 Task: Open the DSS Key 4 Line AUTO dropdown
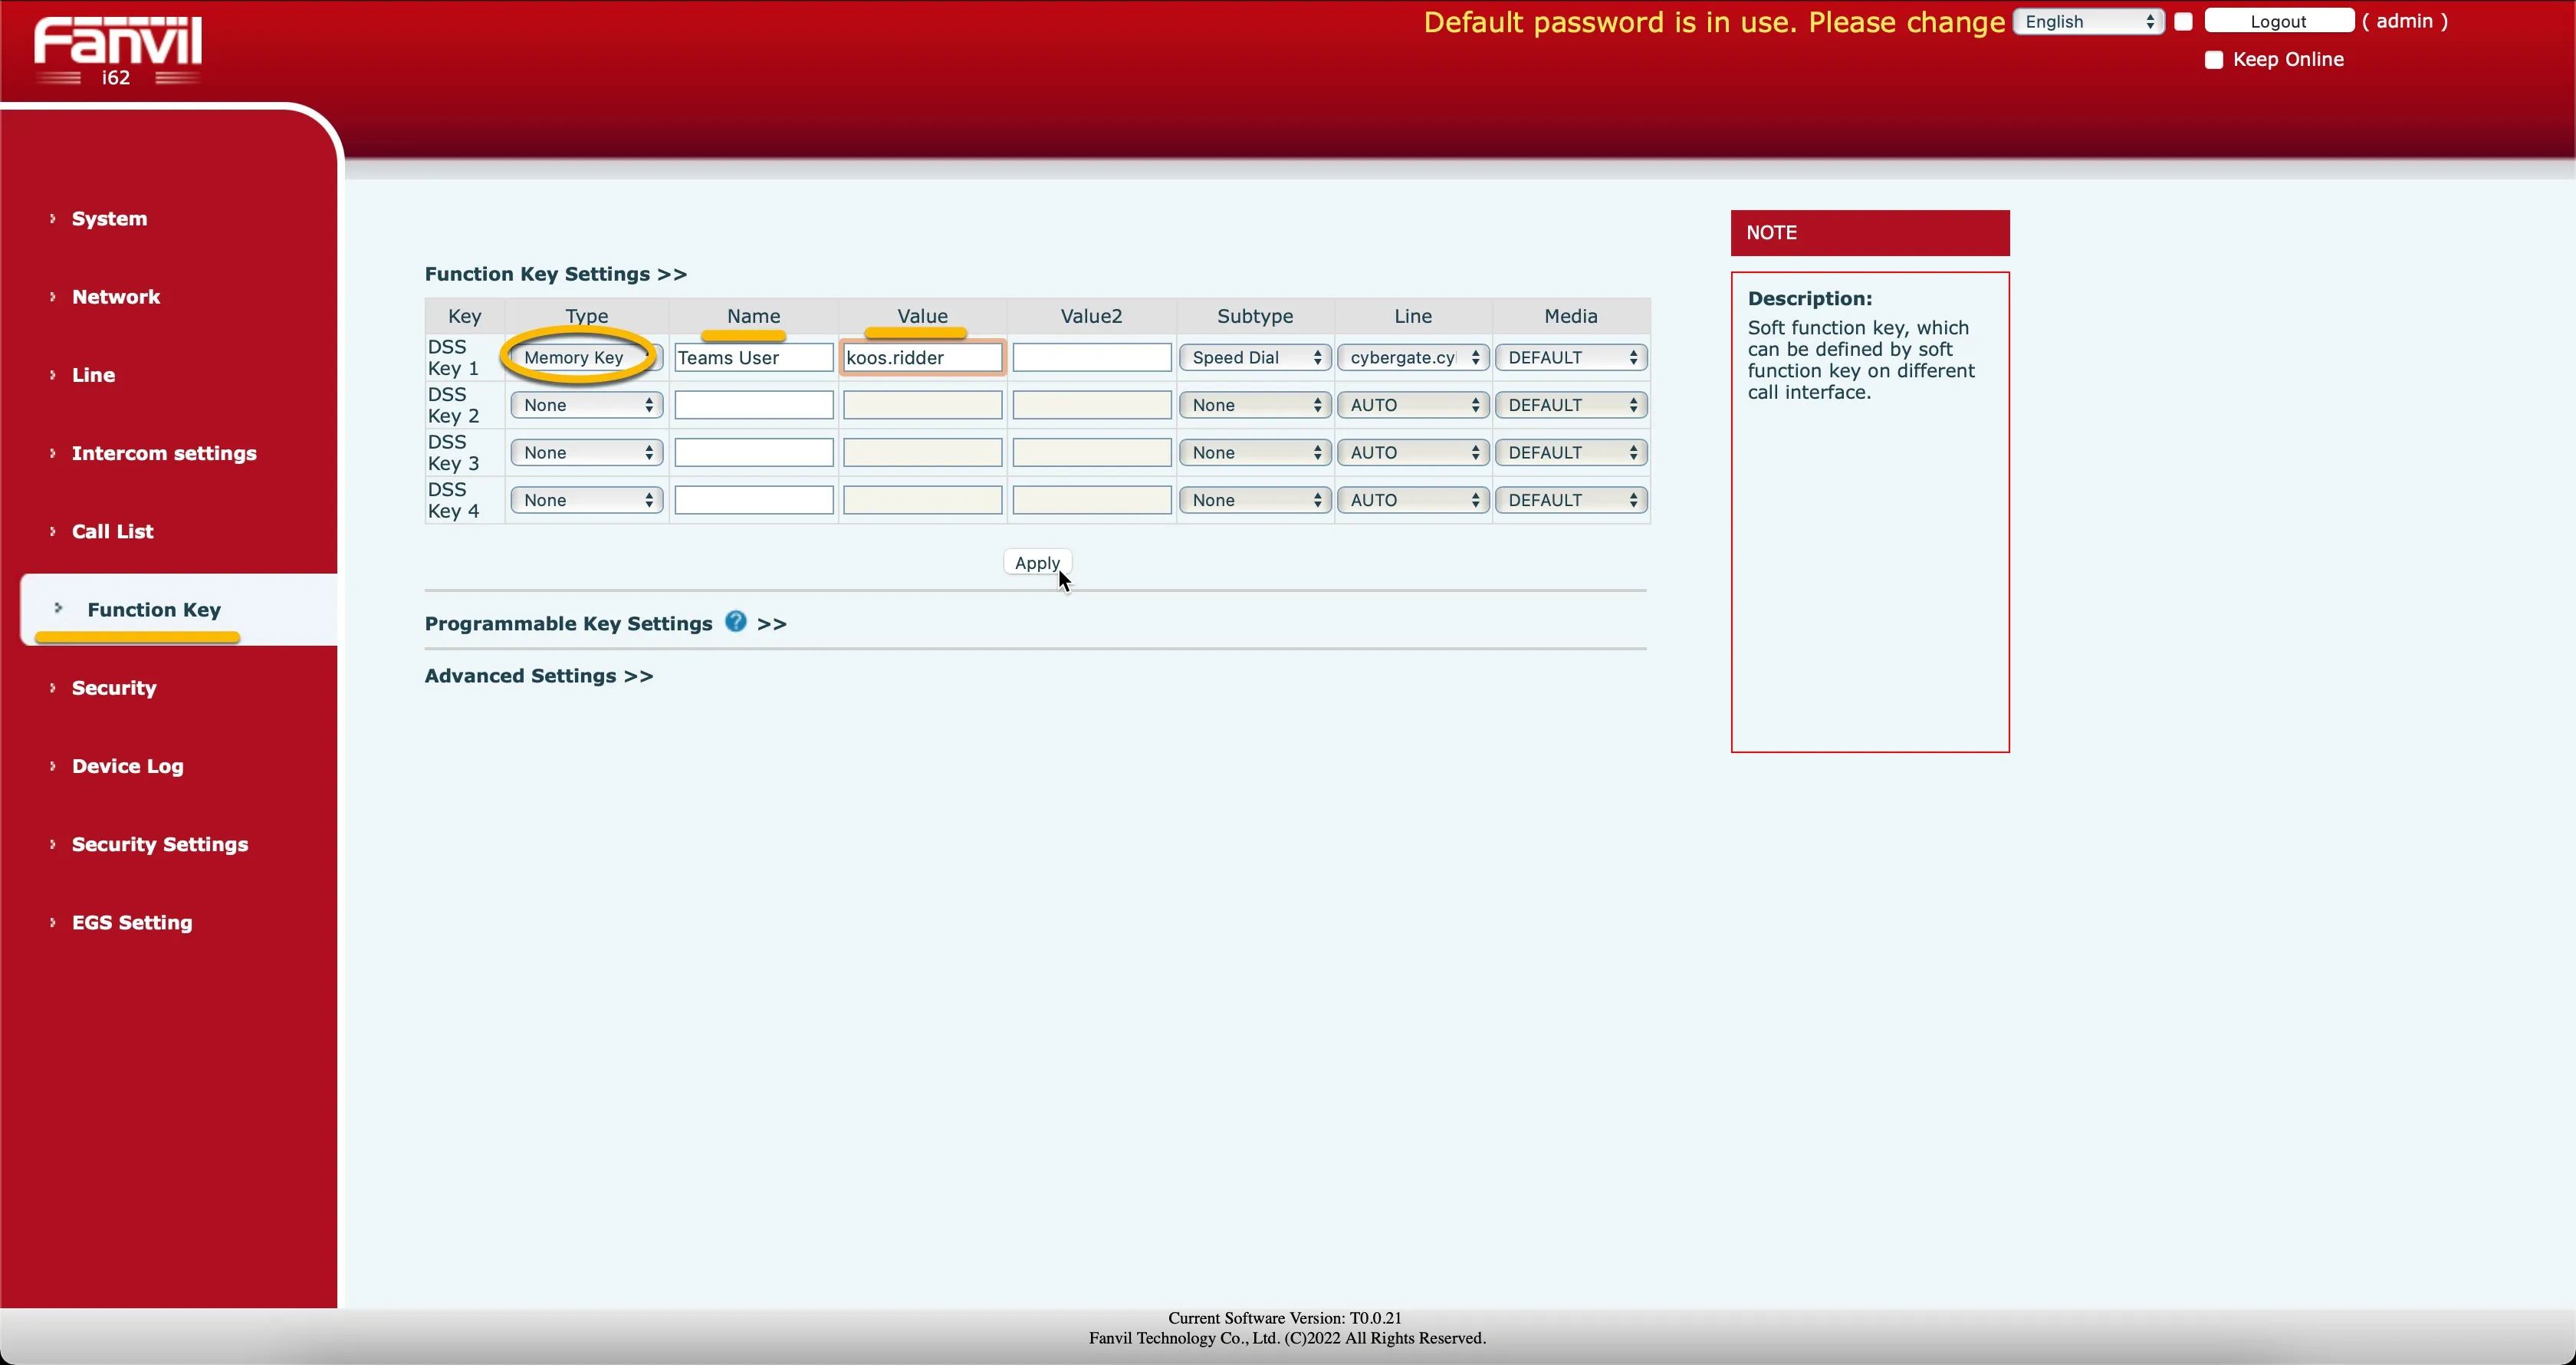pyautogui.click(x=1413, y=500)
